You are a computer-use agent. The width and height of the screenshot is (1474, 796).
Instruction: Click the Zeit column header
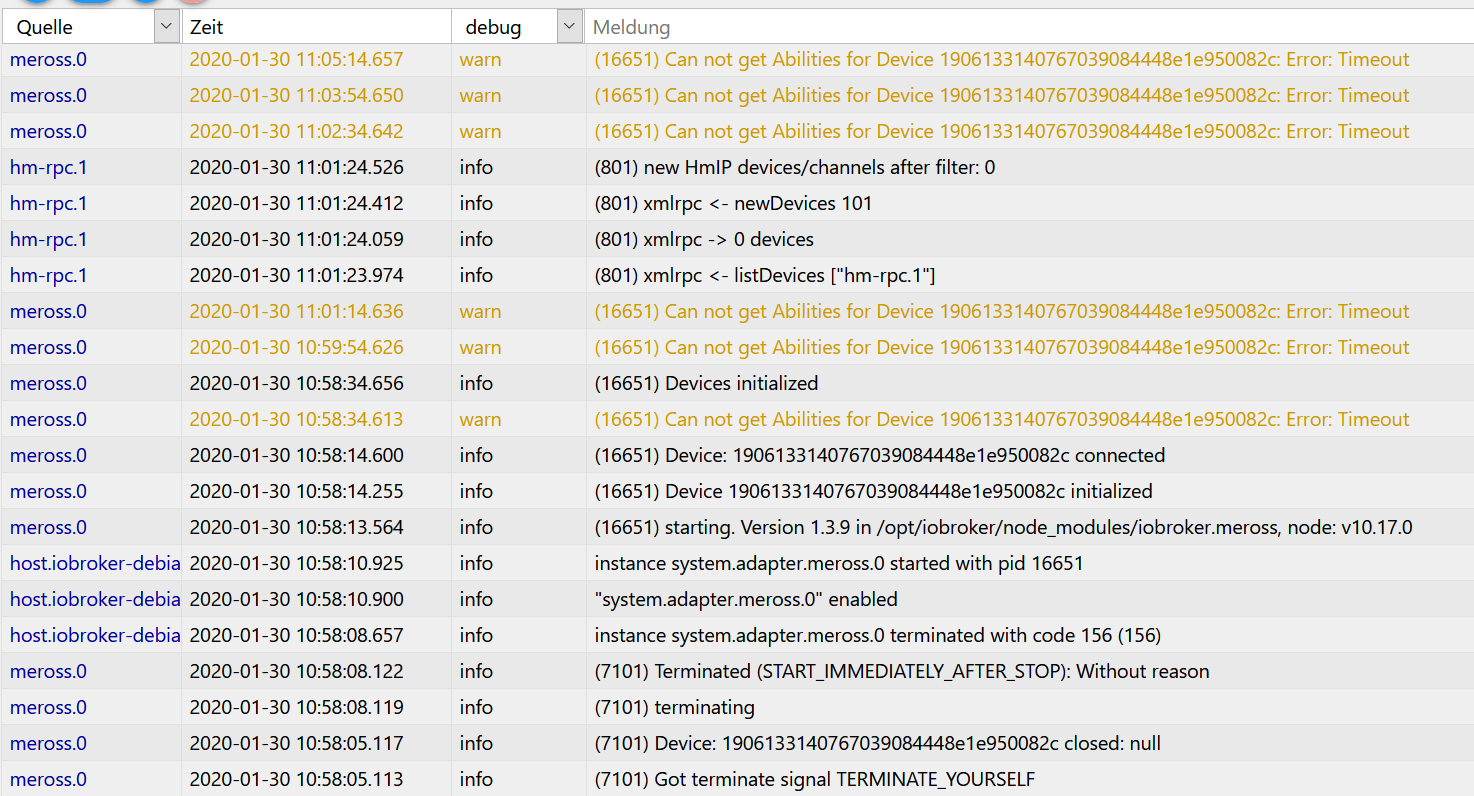pos(206,27)
